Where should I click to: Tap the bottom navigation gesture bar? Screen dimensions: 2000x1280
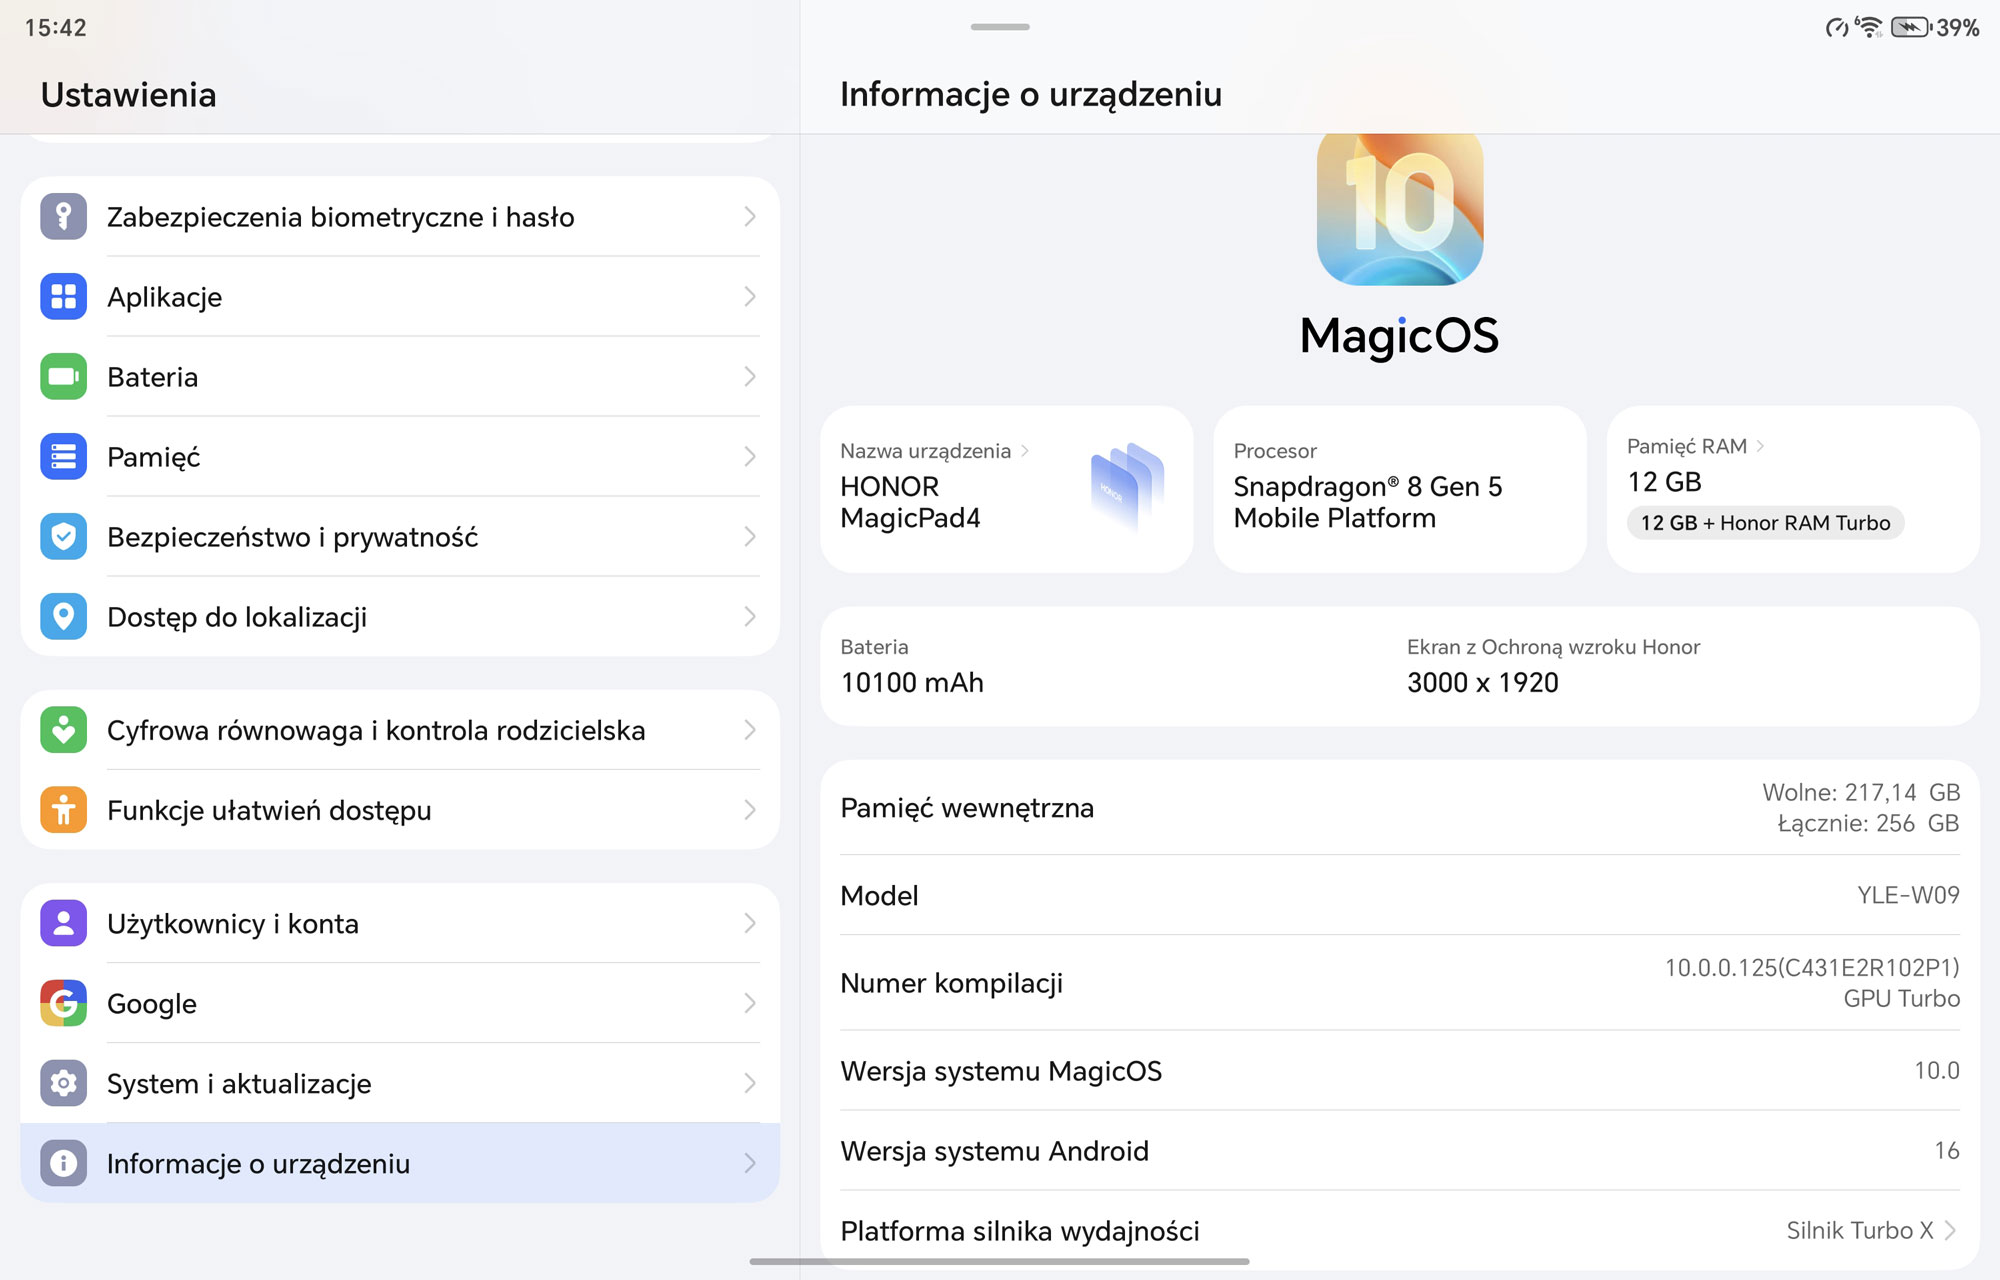tap(1000, 1262)
